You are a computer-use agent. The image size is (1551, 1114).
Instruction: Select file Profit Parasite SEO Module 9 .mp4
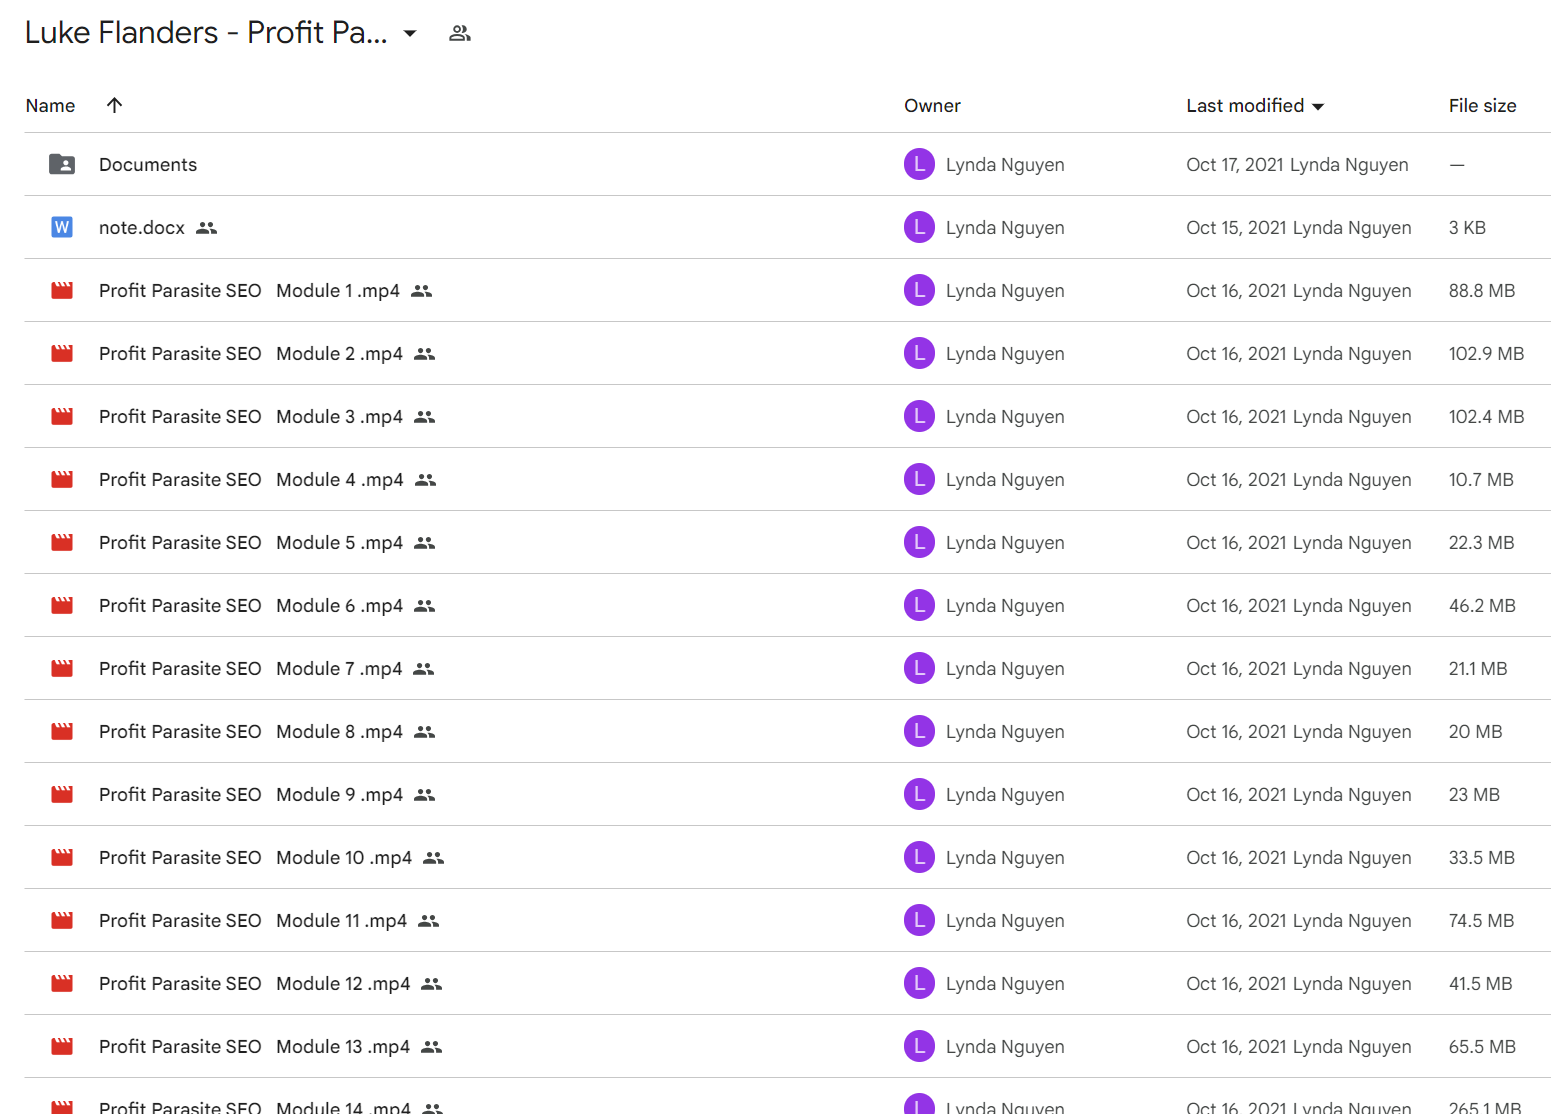point(251,795)
